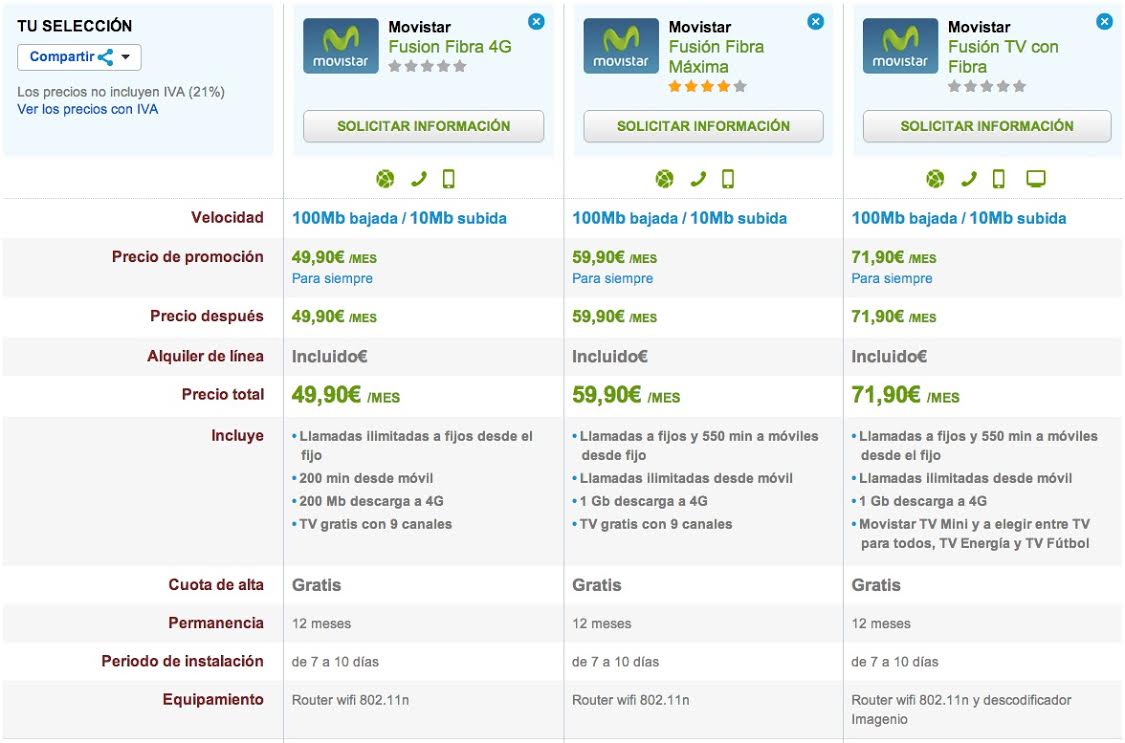The width and height of the screenshot is (1125, 743).
Task: Click mobile icon under Fusión Fibra Máxima
Action: 728,179
